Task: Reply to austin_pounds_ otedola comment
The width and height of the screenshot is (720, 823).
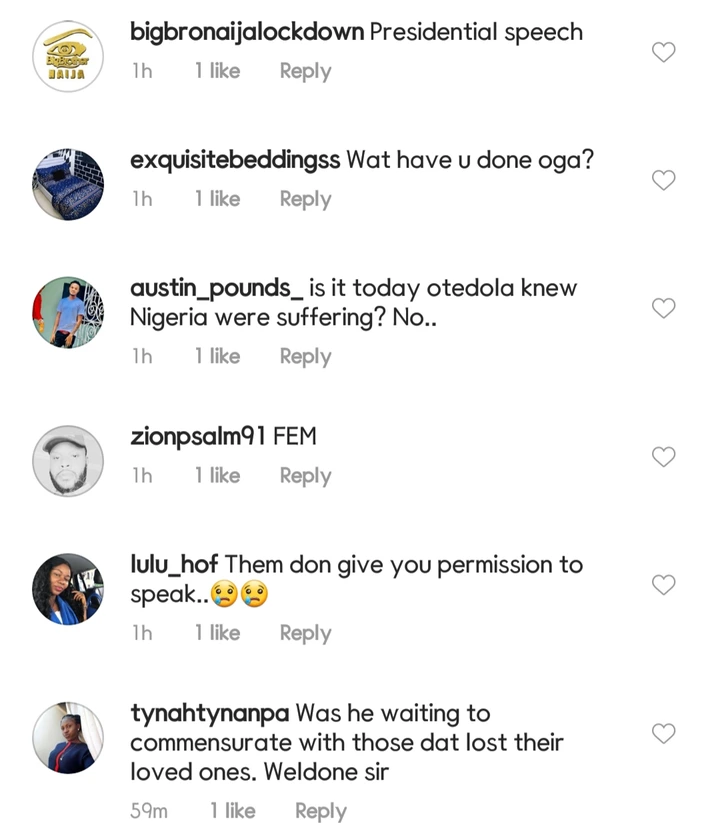Action: (305, 356)
